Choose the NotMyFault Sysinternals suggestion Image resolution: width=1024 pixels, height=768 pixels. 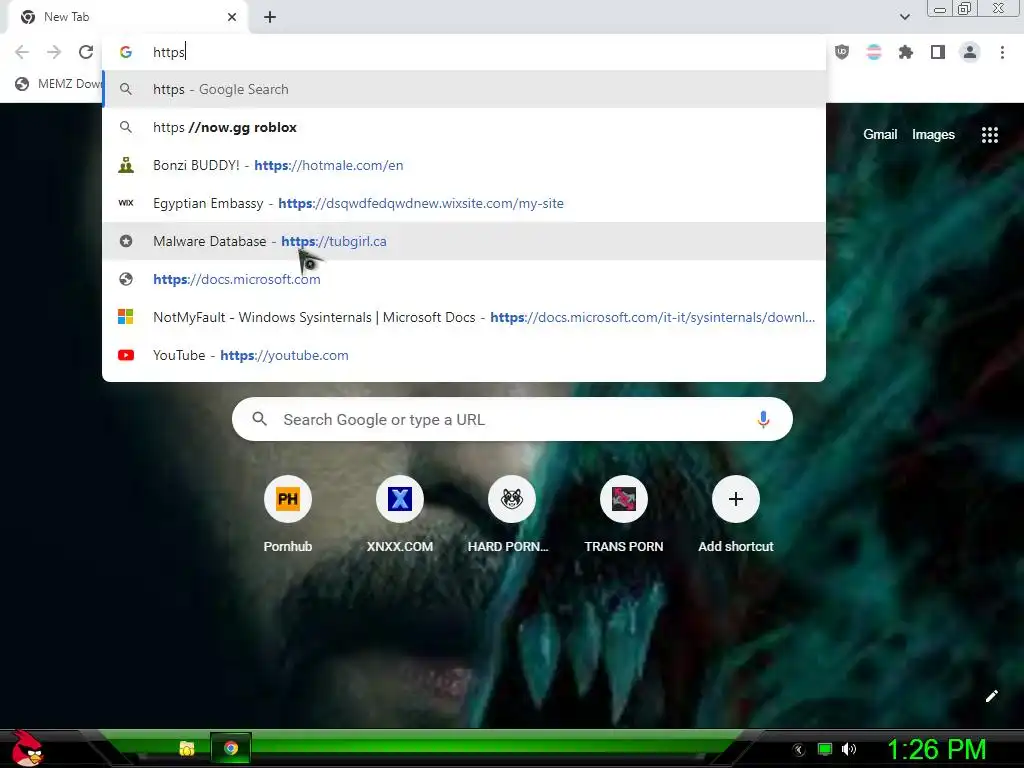[x=464, y=317]
